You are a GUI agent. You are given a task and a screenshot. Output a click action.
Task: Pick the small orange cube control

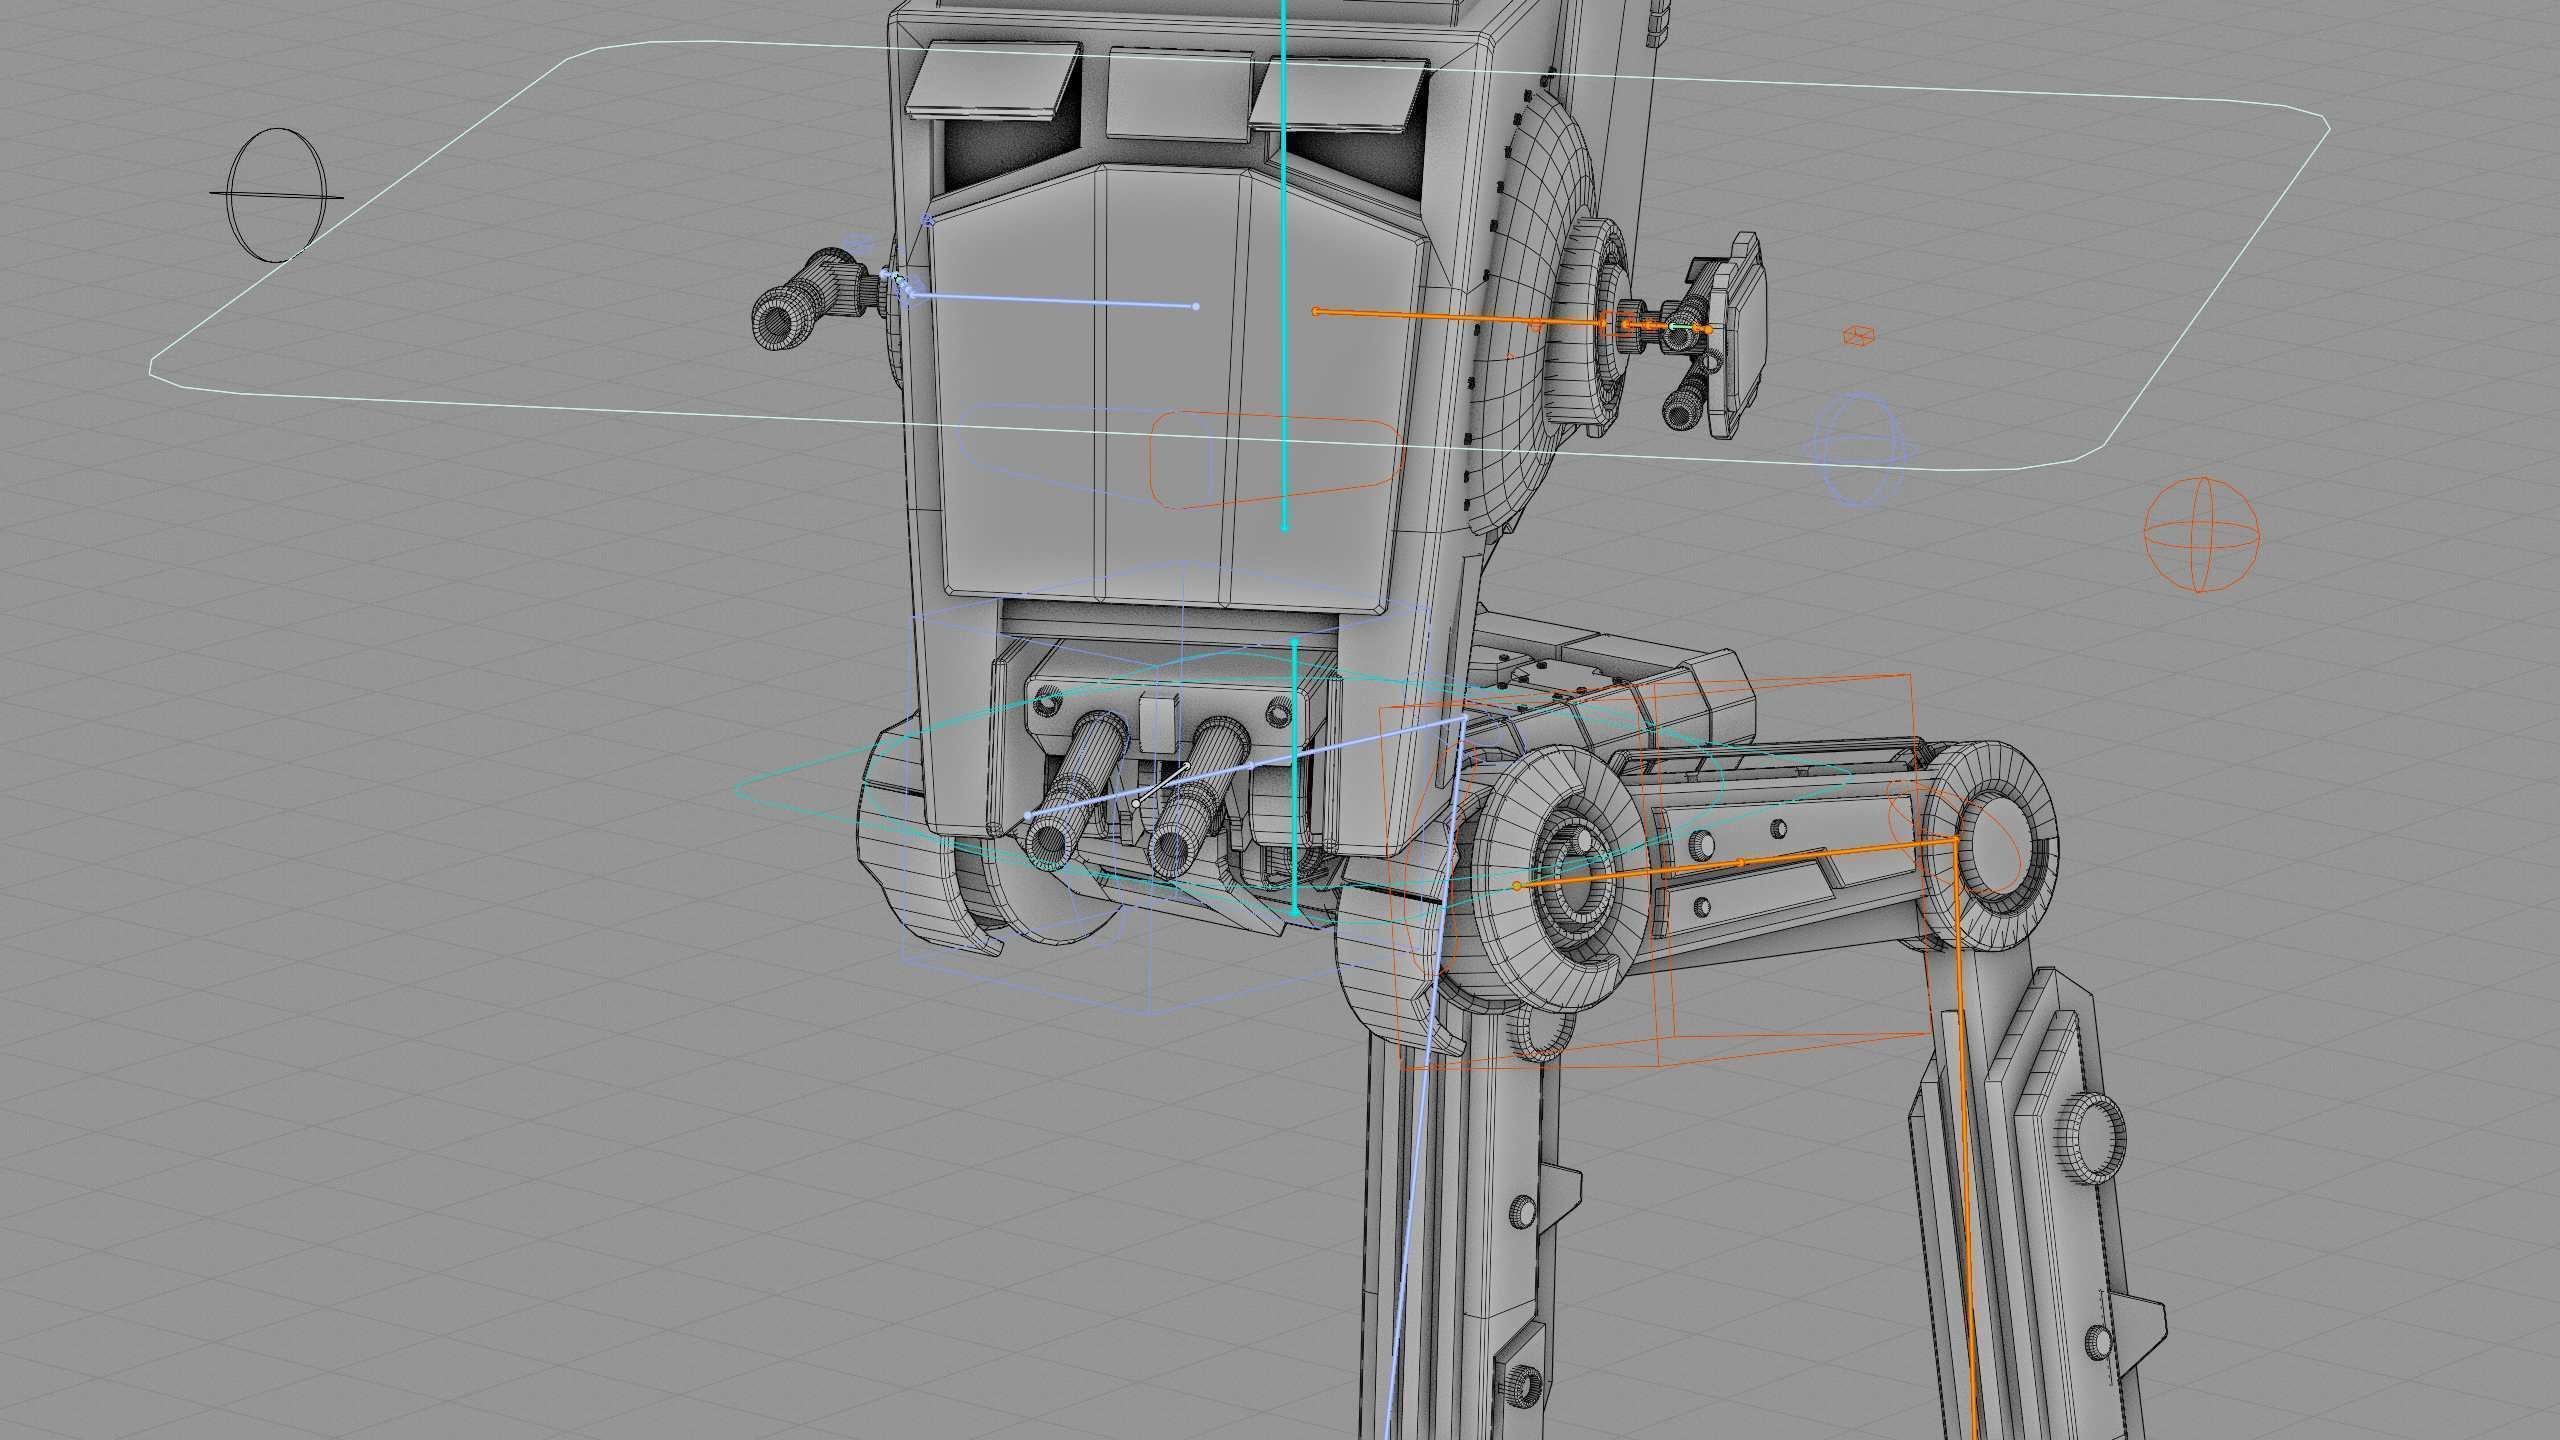tap(1858, 337)
